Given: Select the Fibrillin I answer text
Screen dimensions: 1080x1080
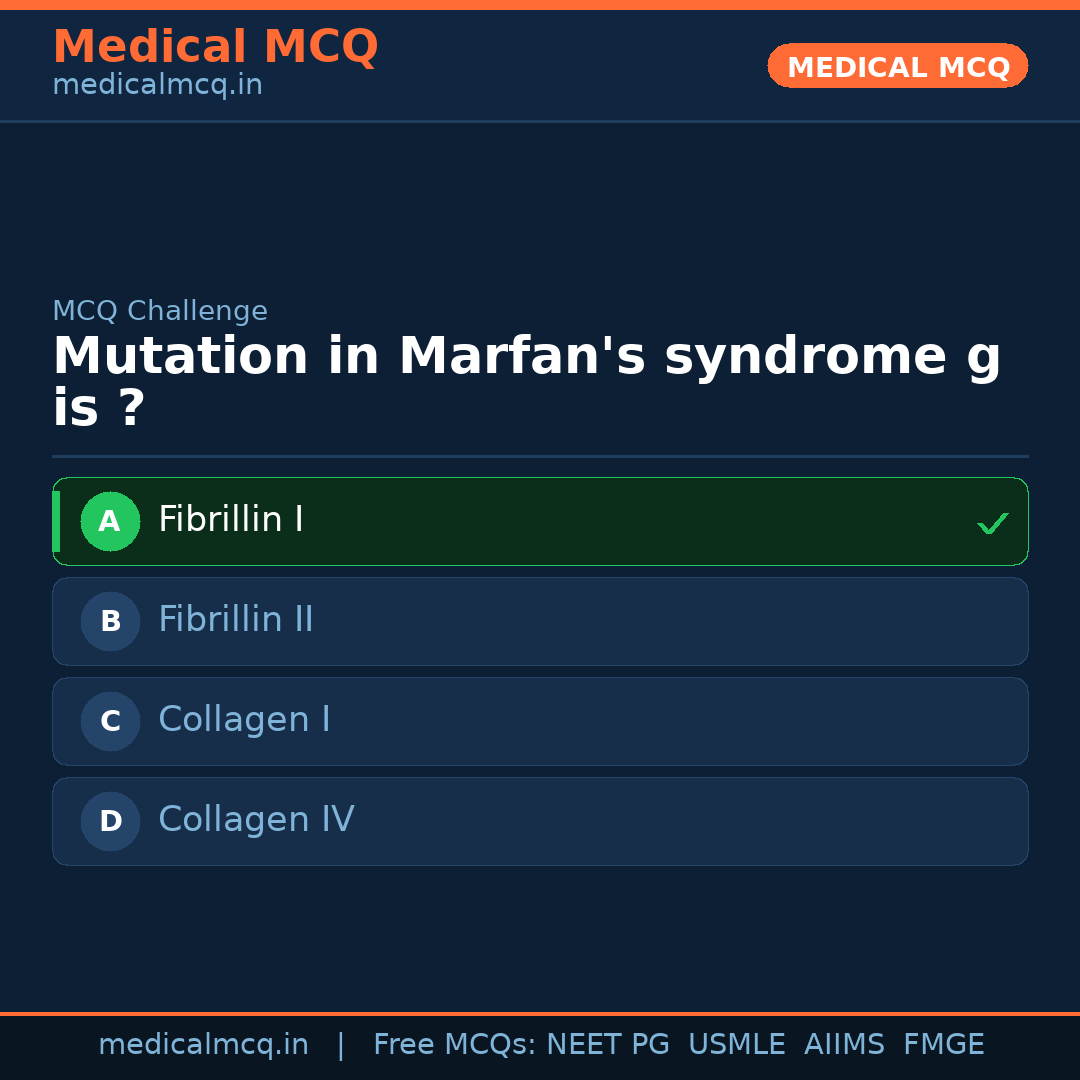Looking at the screenshot, I should point(231,520).
